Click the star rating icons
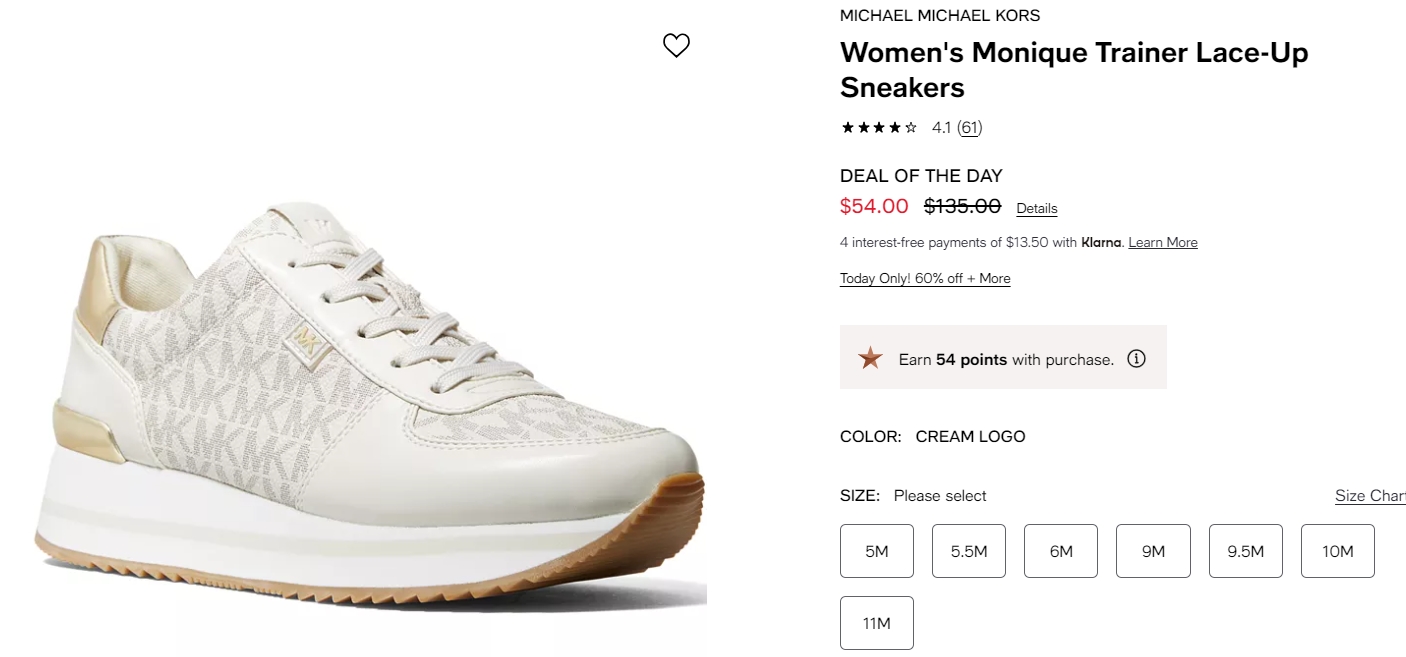The image size is (1406, 657). pos(879,127)
